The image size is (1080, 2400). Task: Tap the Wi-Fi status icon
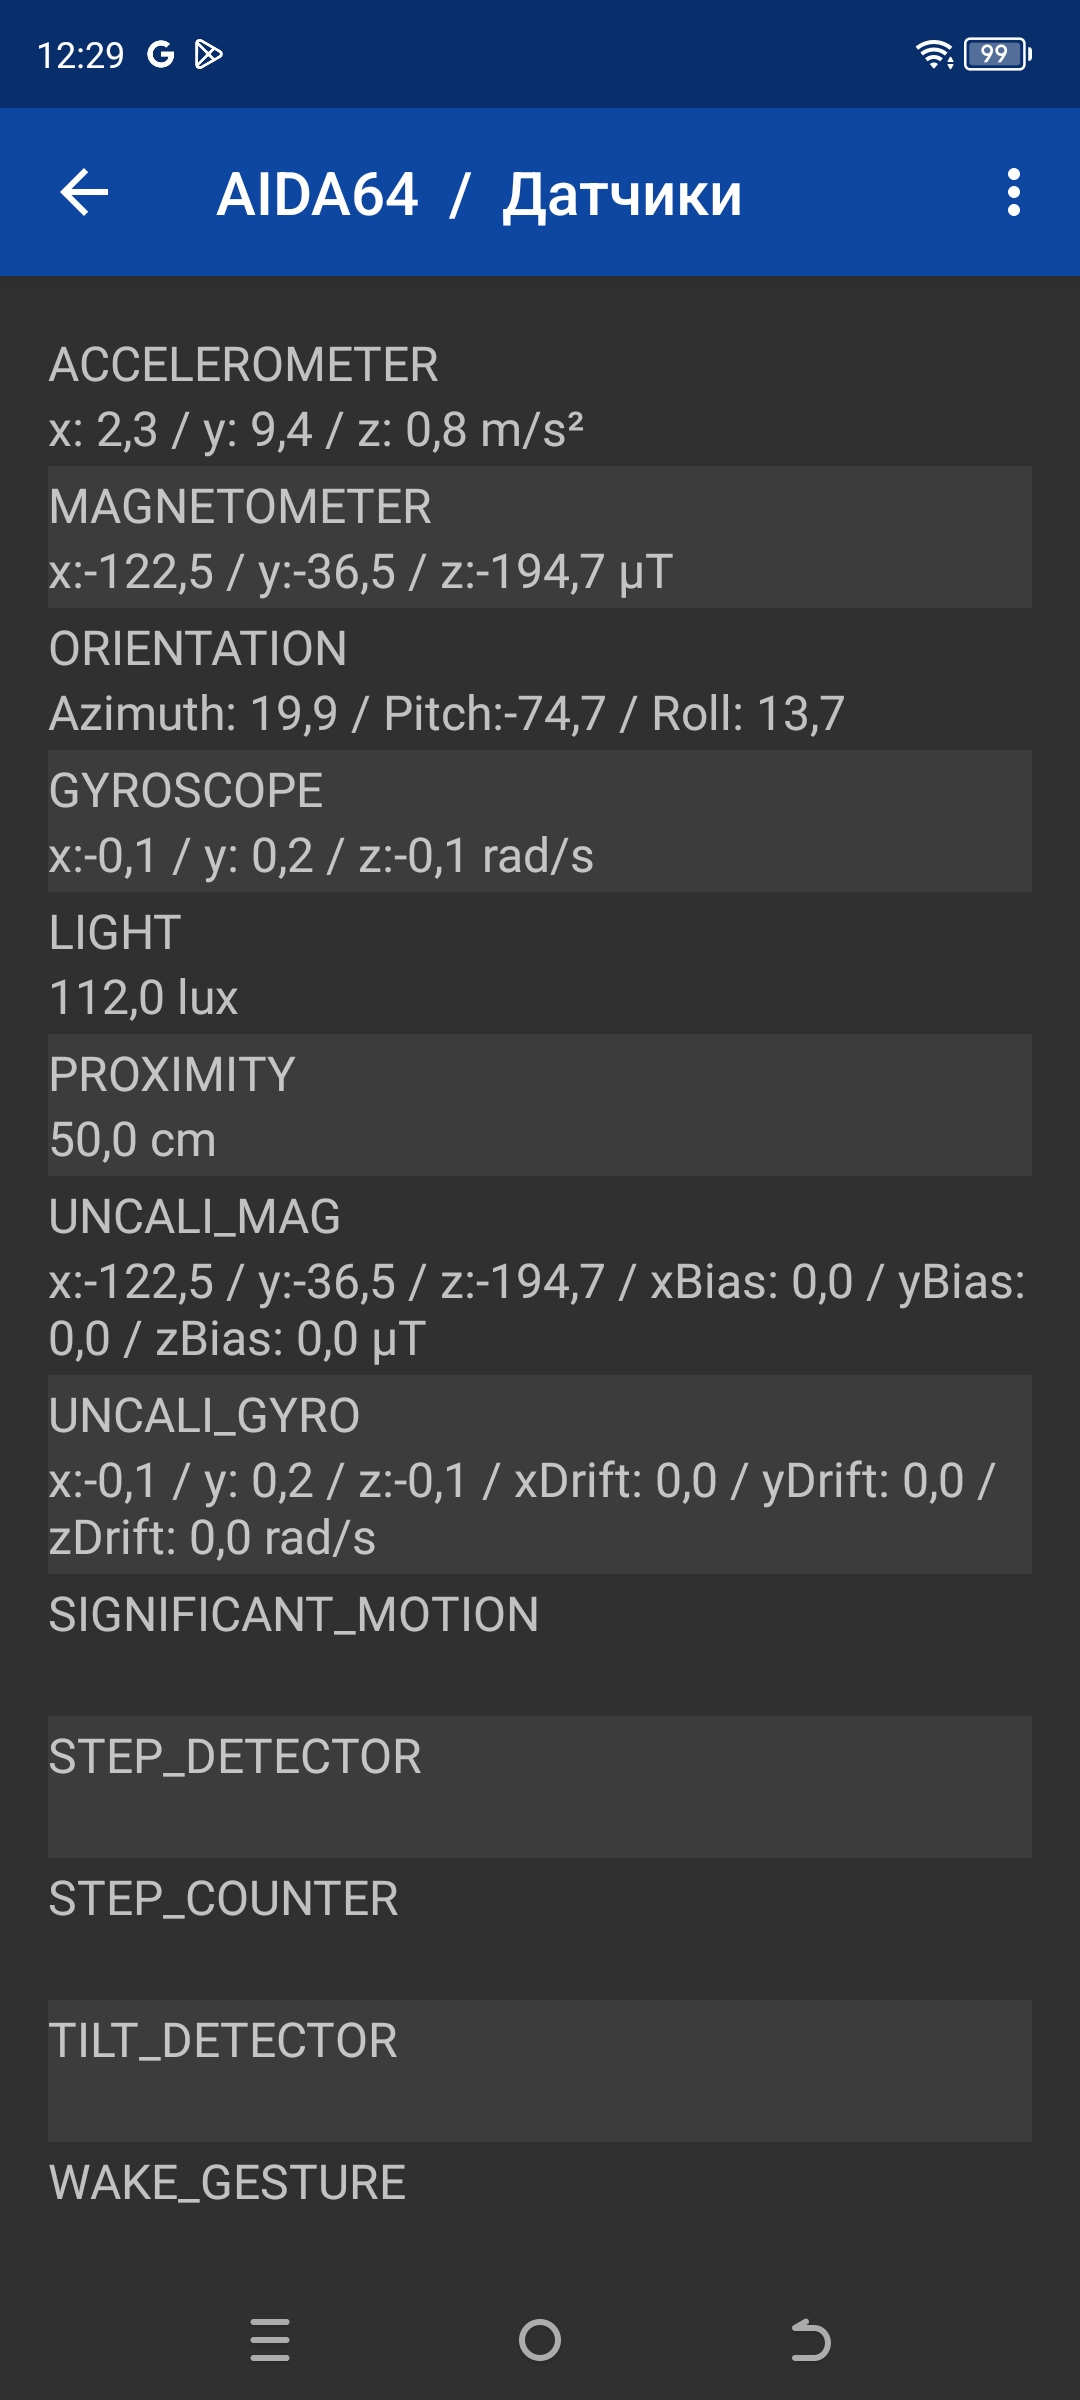pos(934,54)
